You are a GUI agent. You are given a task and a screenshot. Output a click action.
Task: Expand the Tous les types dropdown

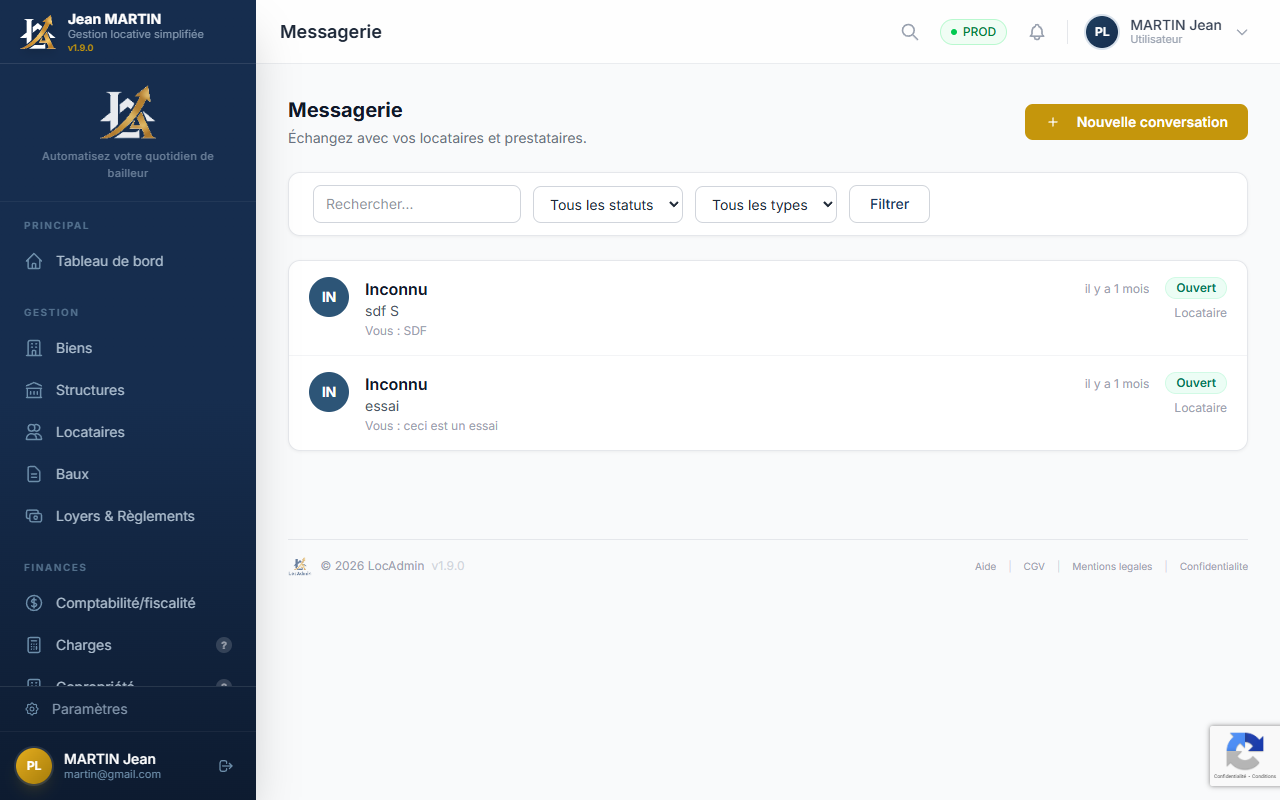pyautogui.click(x=766, y=204)
